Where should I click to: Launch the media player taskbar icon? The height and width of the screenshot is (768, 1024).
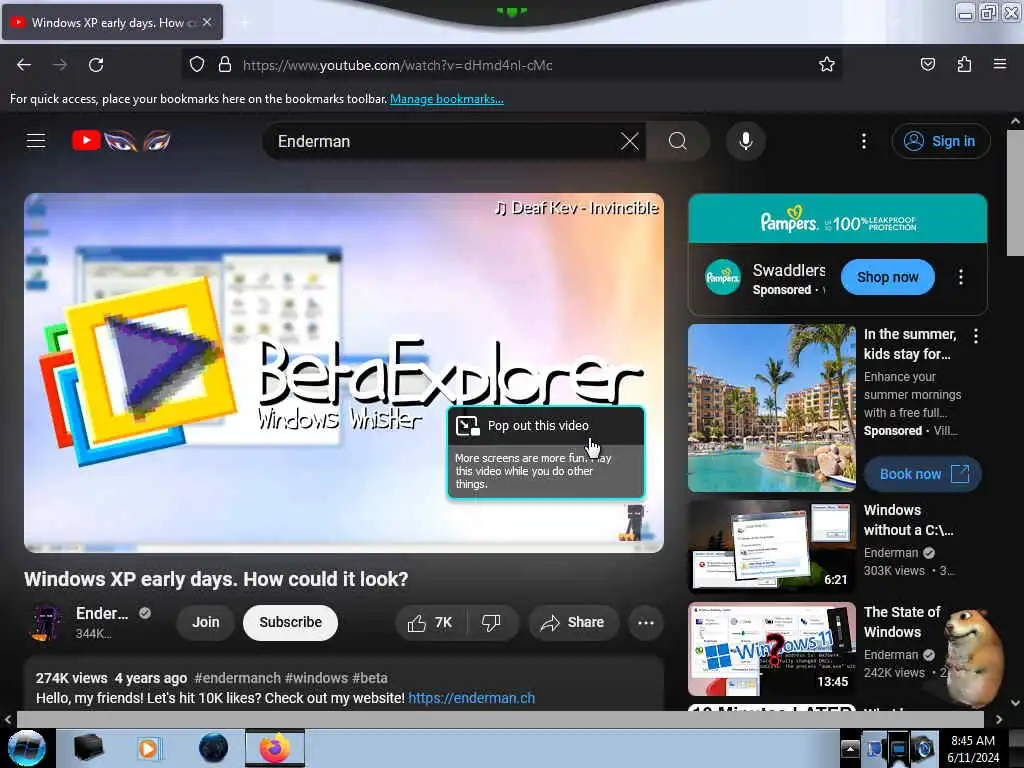[148, 748]
